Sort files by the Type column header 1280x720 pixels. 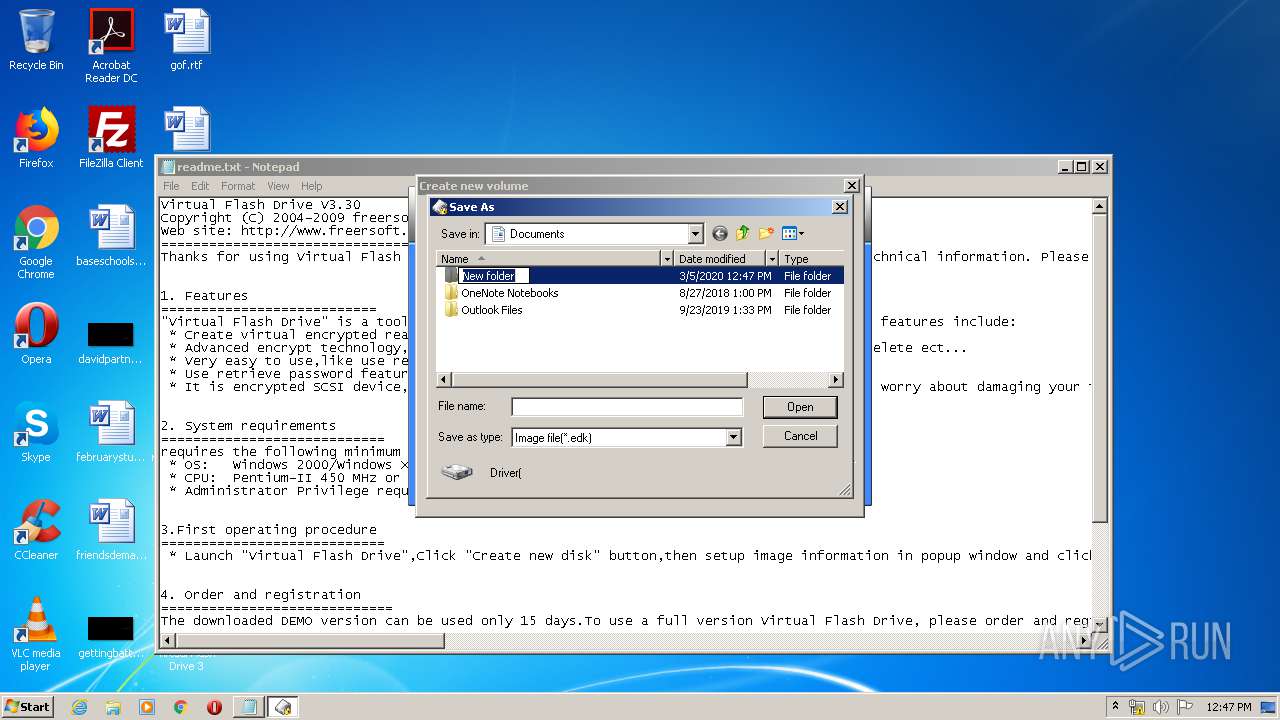tap(811, 258)
